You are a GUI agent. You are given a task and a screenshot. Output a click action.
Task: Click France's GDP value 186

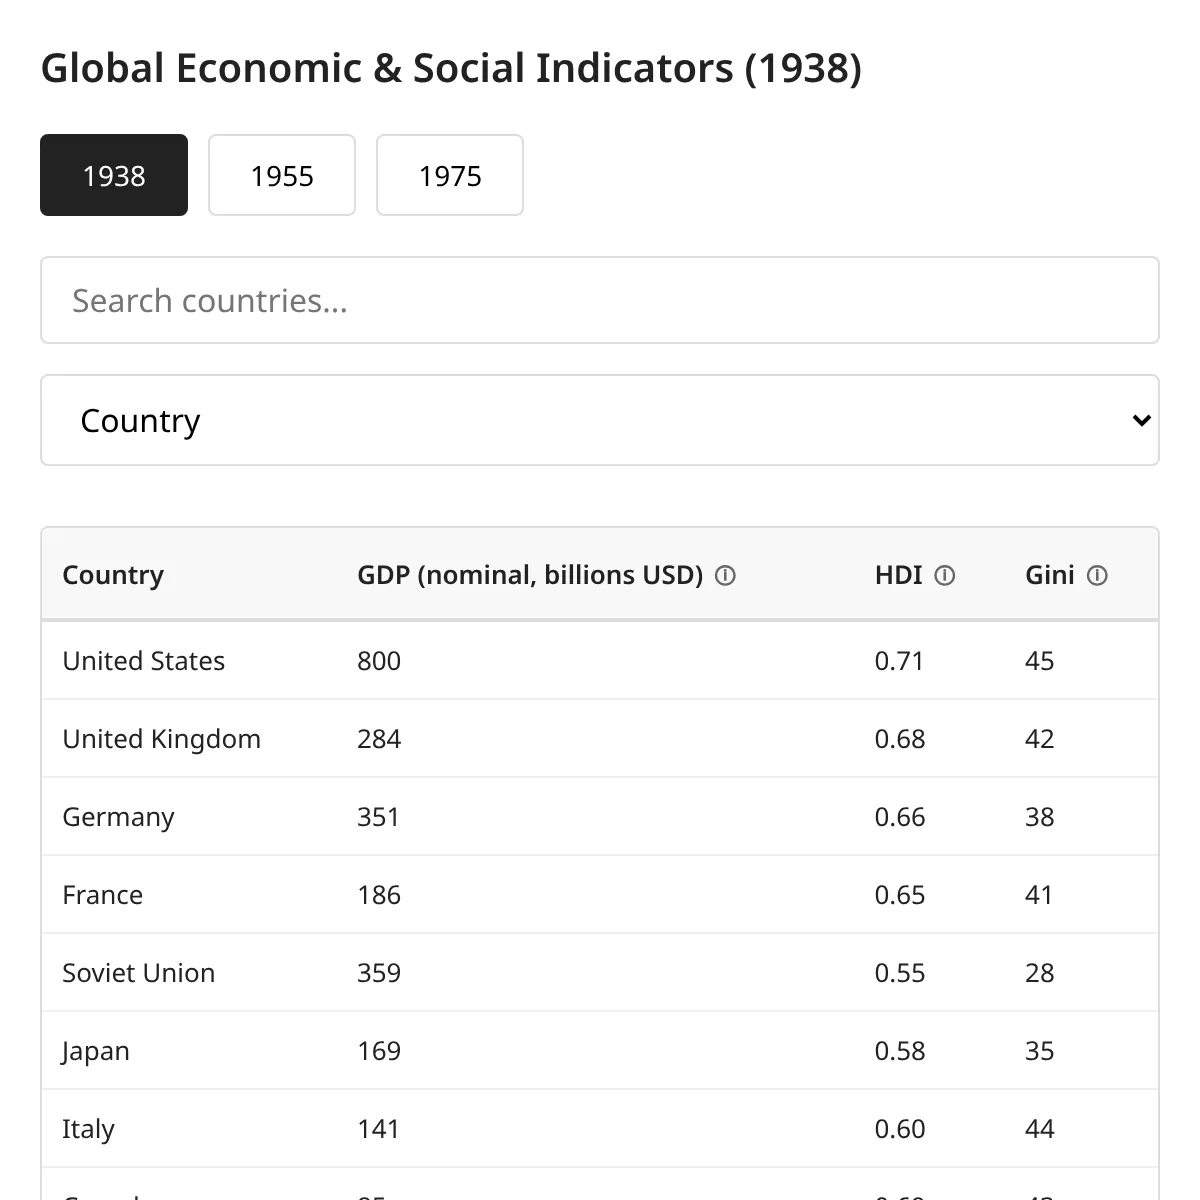tap(379, 895)
